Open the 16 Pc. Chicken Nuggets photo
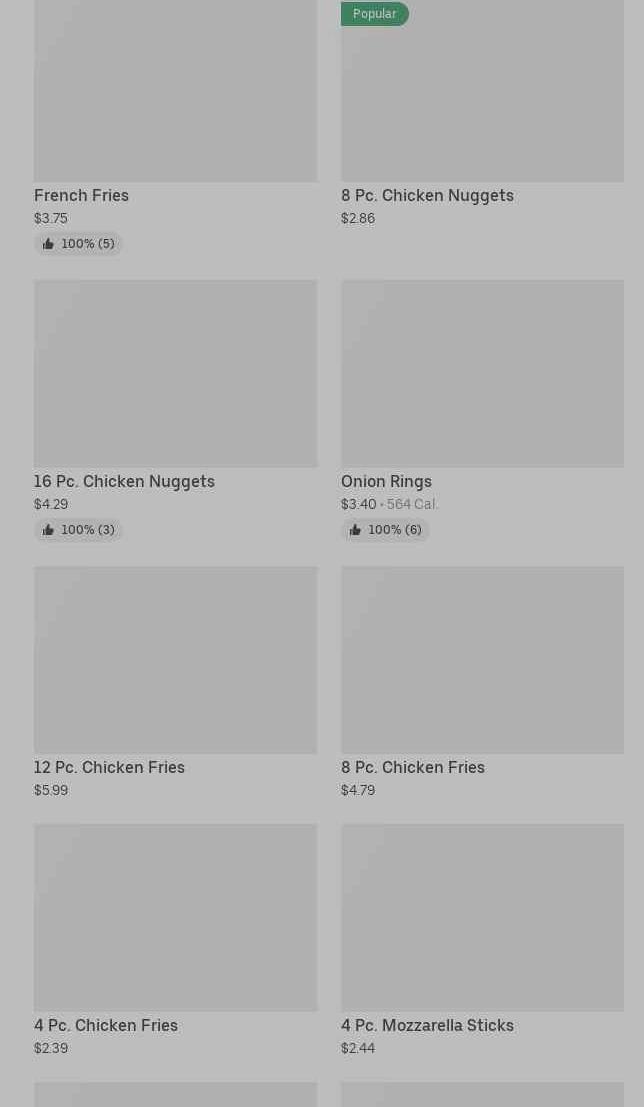Image resolution: width=644 pixels, height=1107 pixels. click(x=175, y=373)
